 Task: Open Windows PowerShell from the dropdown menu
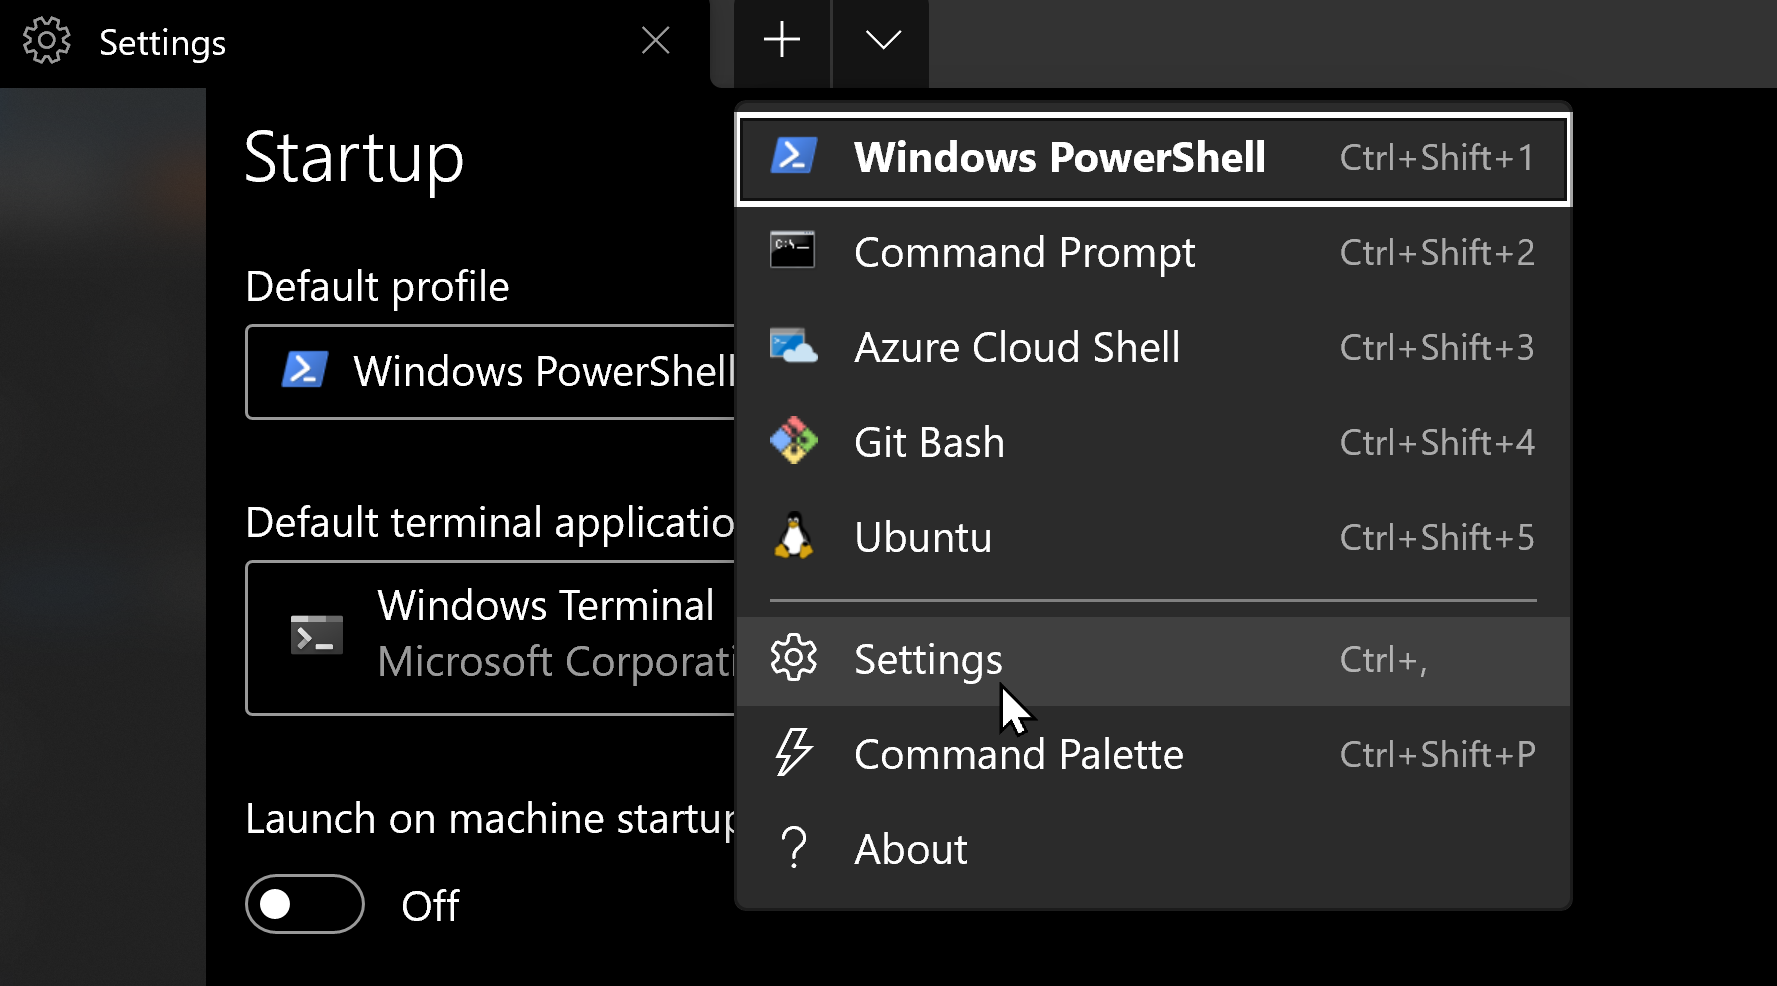tap(1153, 158)
